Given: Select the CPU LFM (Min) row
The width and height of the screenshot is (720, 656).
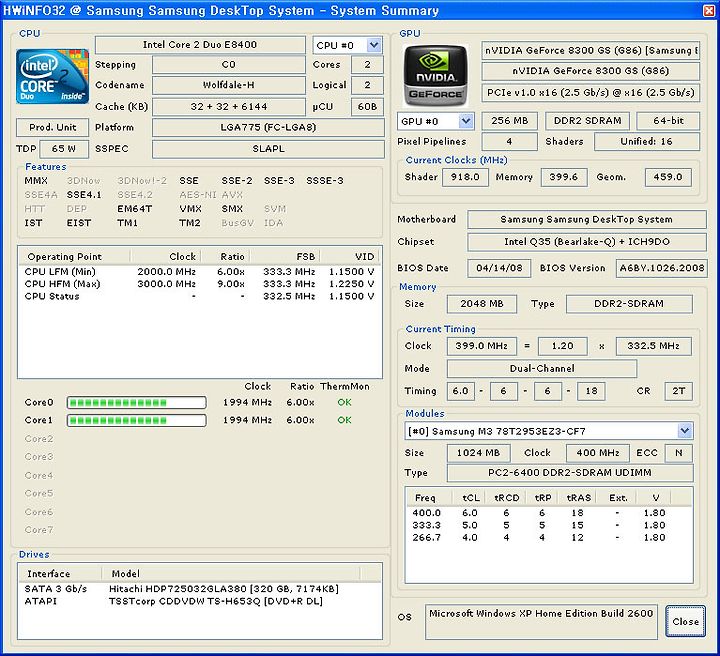Looking at the screenshot, I should 199,272.
